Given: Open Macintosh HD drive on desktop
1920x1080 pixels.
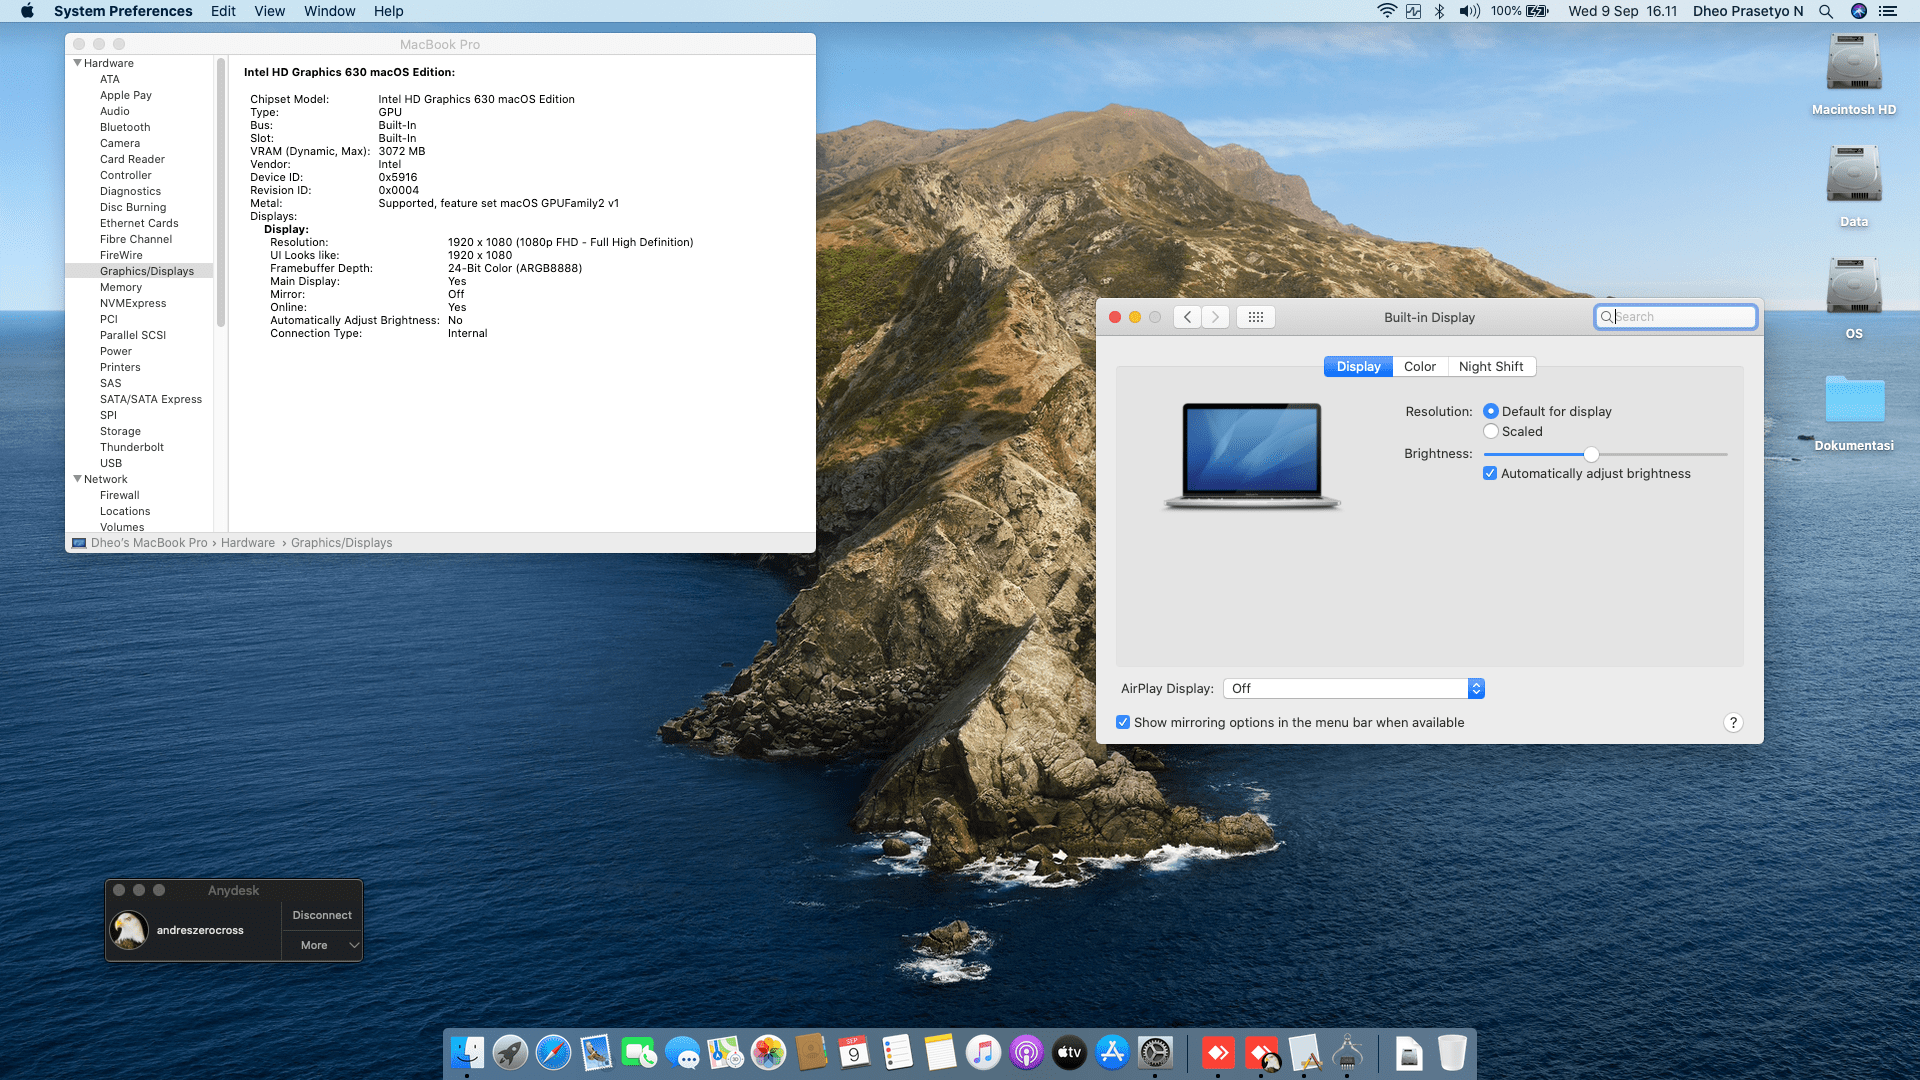Looking at the screenshot, I should (x=1854, y=64).
